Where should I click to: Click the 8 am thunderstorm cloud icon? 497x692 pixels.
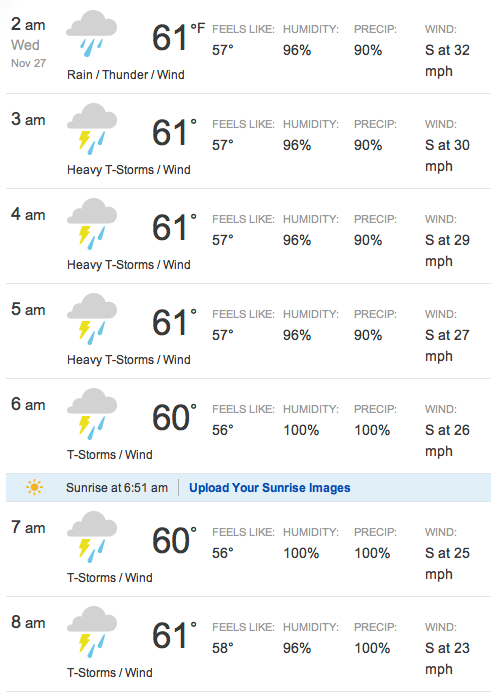coord(92,632)
